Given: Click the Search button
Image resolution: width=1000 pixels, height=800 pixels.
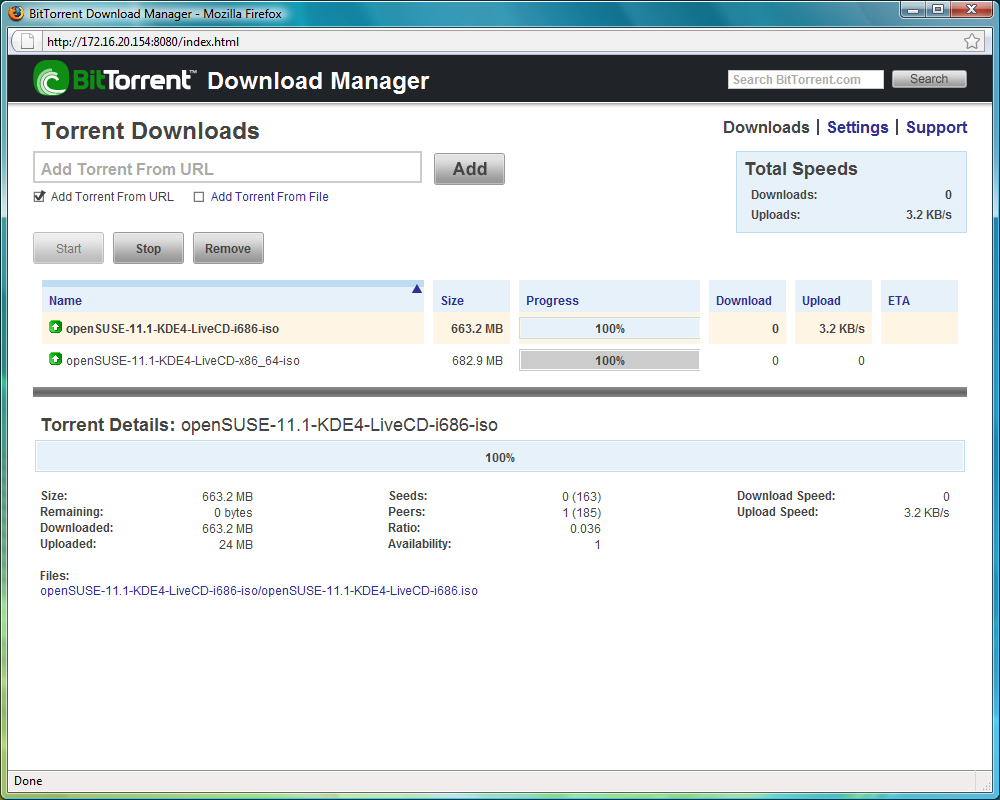Looking at the screenshot, I should tap(929, 79).
